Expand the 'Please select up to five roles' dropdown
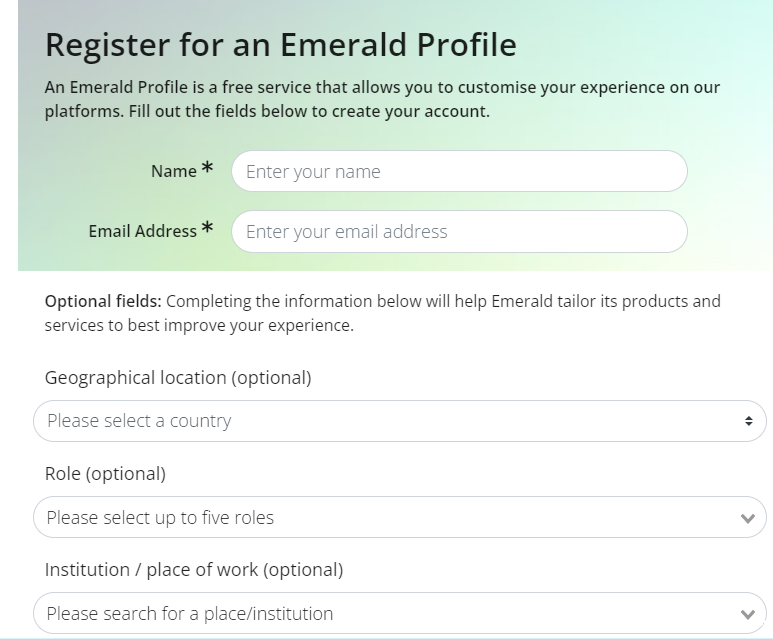This screenshot has height=639, width=773. (390, 518)
